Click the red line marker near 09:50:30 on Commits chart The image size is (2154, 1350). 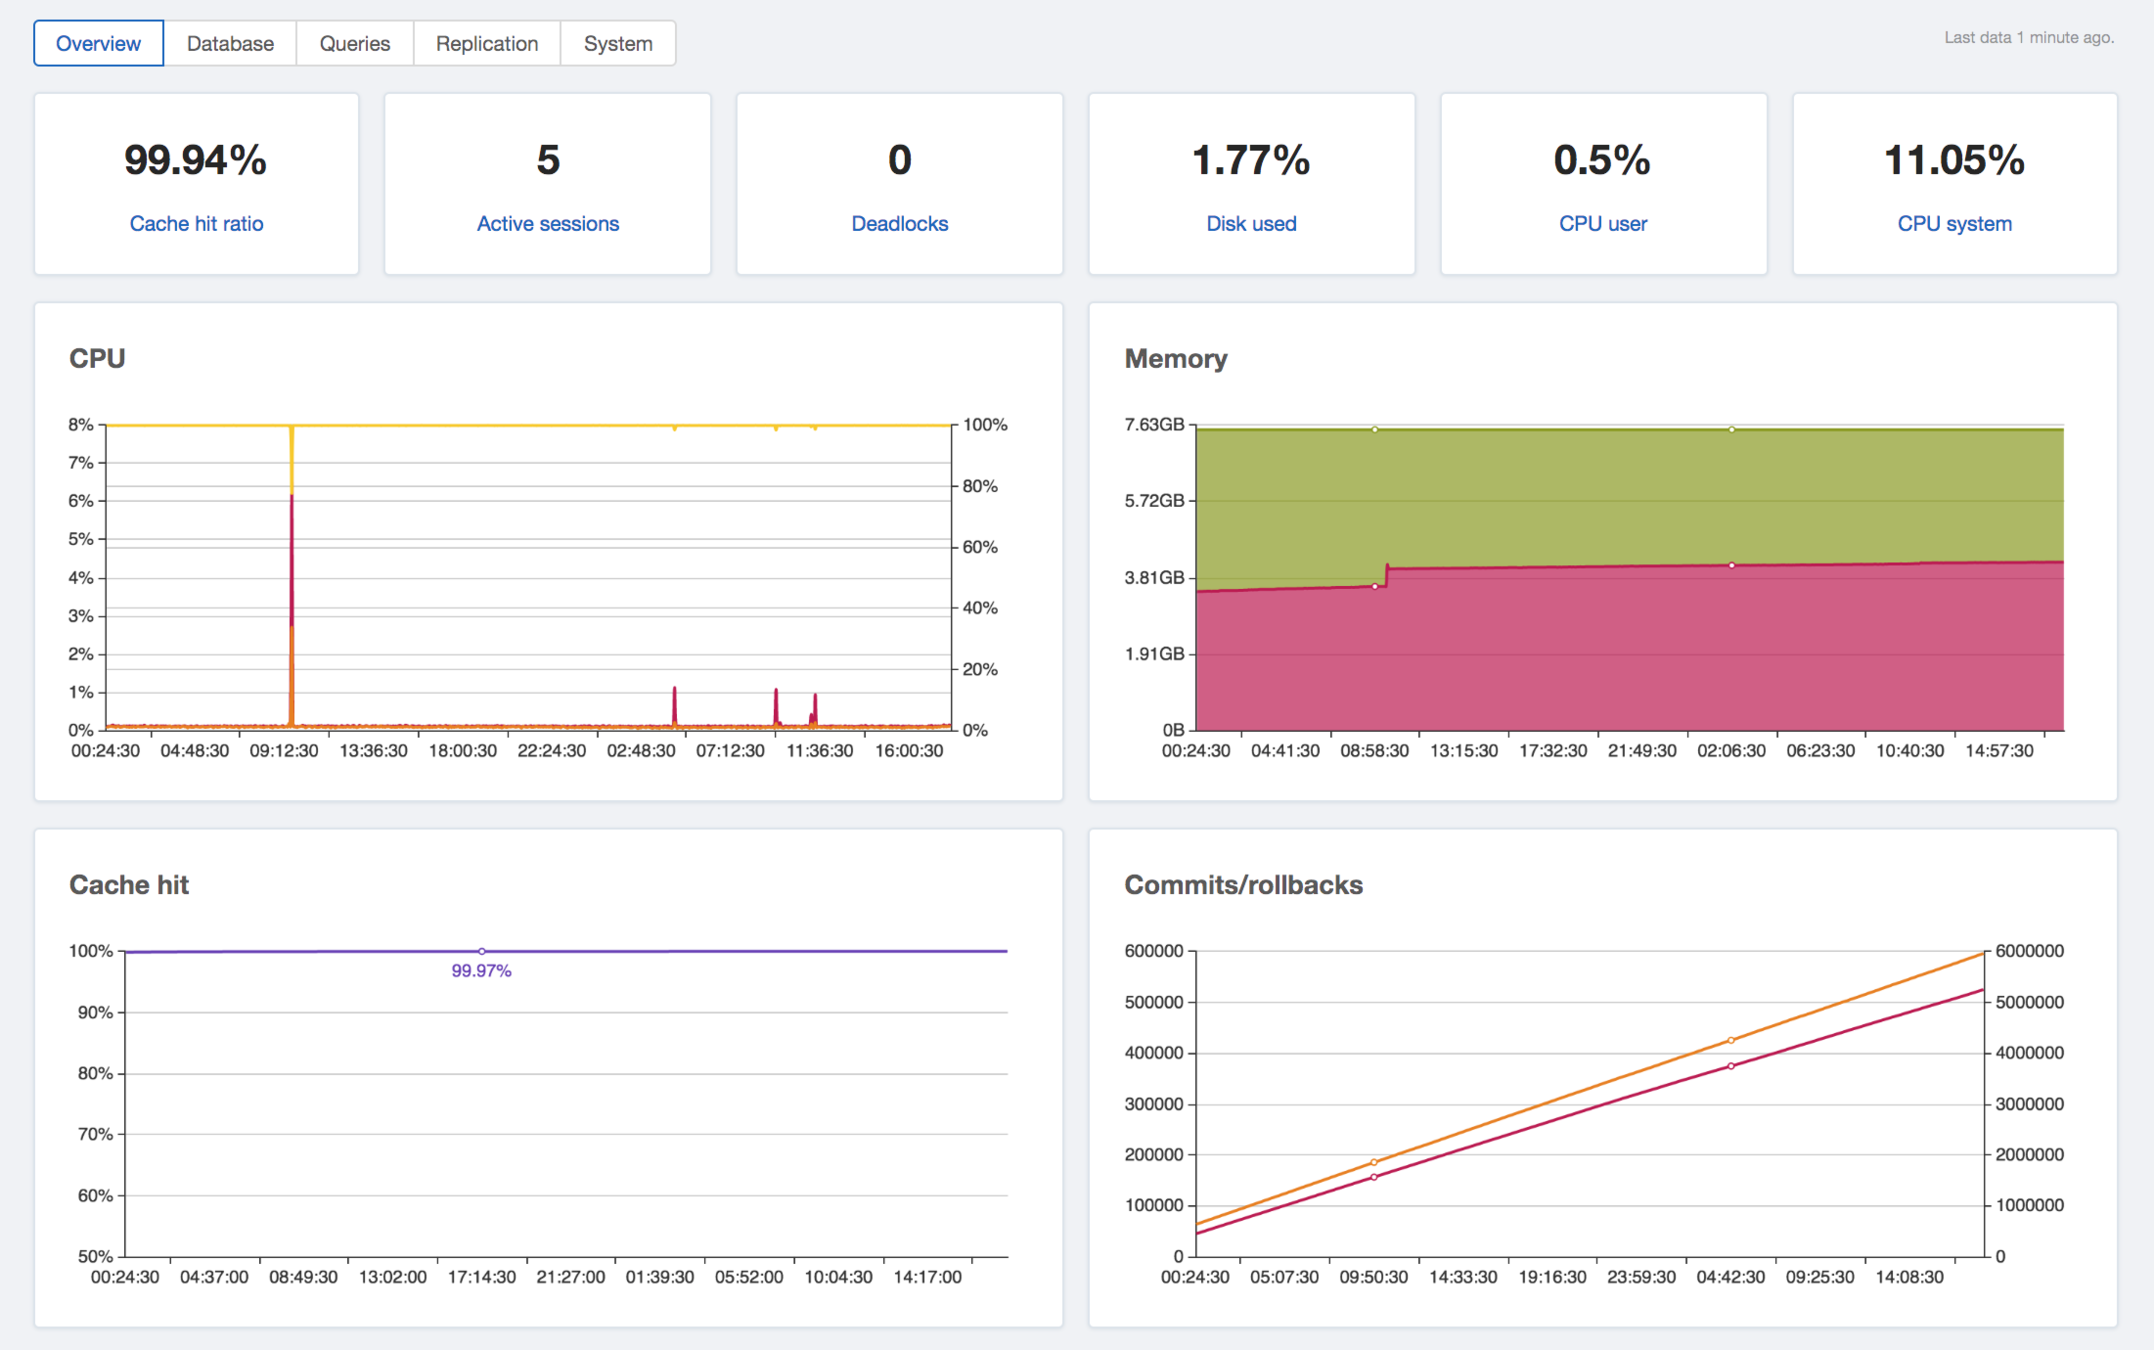[x=1374, y=1177]
